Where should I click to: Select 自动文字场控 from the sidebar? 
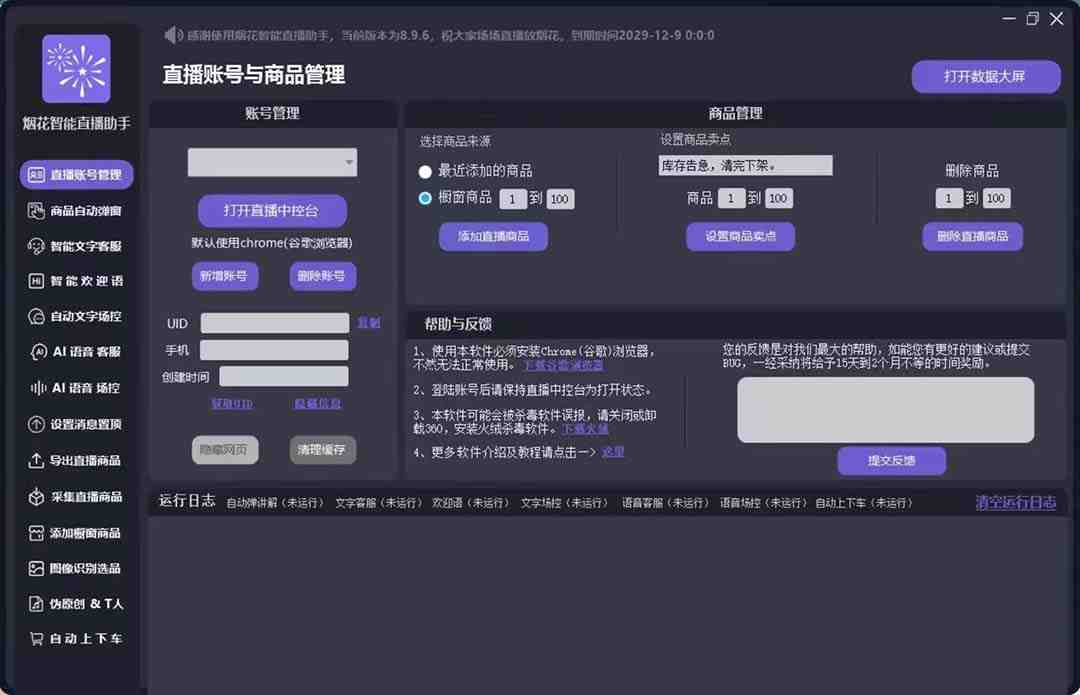75,316
